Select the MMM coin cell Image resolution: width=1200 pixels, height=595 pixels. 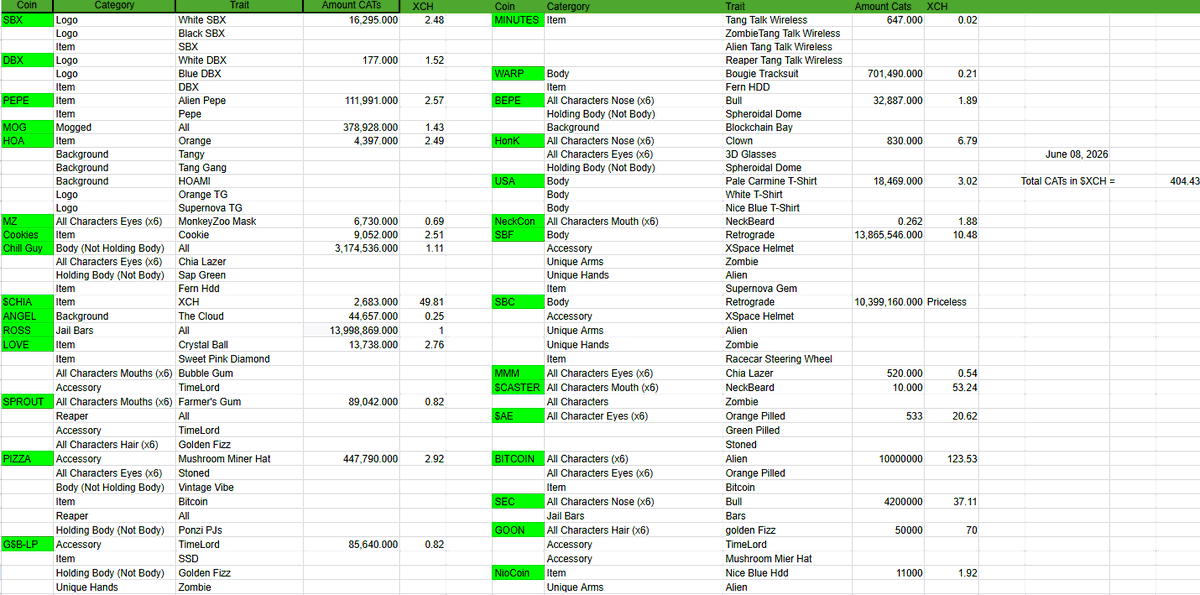click(x=517, y=373)
